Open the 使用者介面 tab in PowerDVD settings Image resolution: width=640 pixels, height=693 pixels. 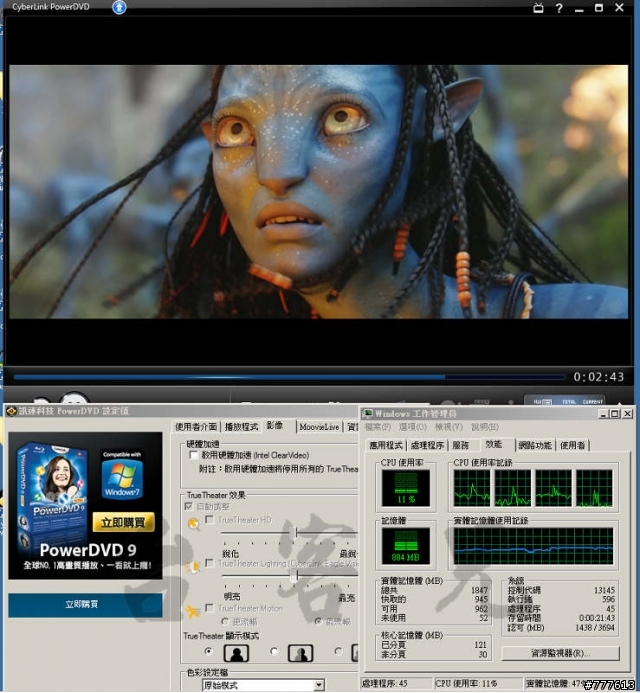coord(196,426)
